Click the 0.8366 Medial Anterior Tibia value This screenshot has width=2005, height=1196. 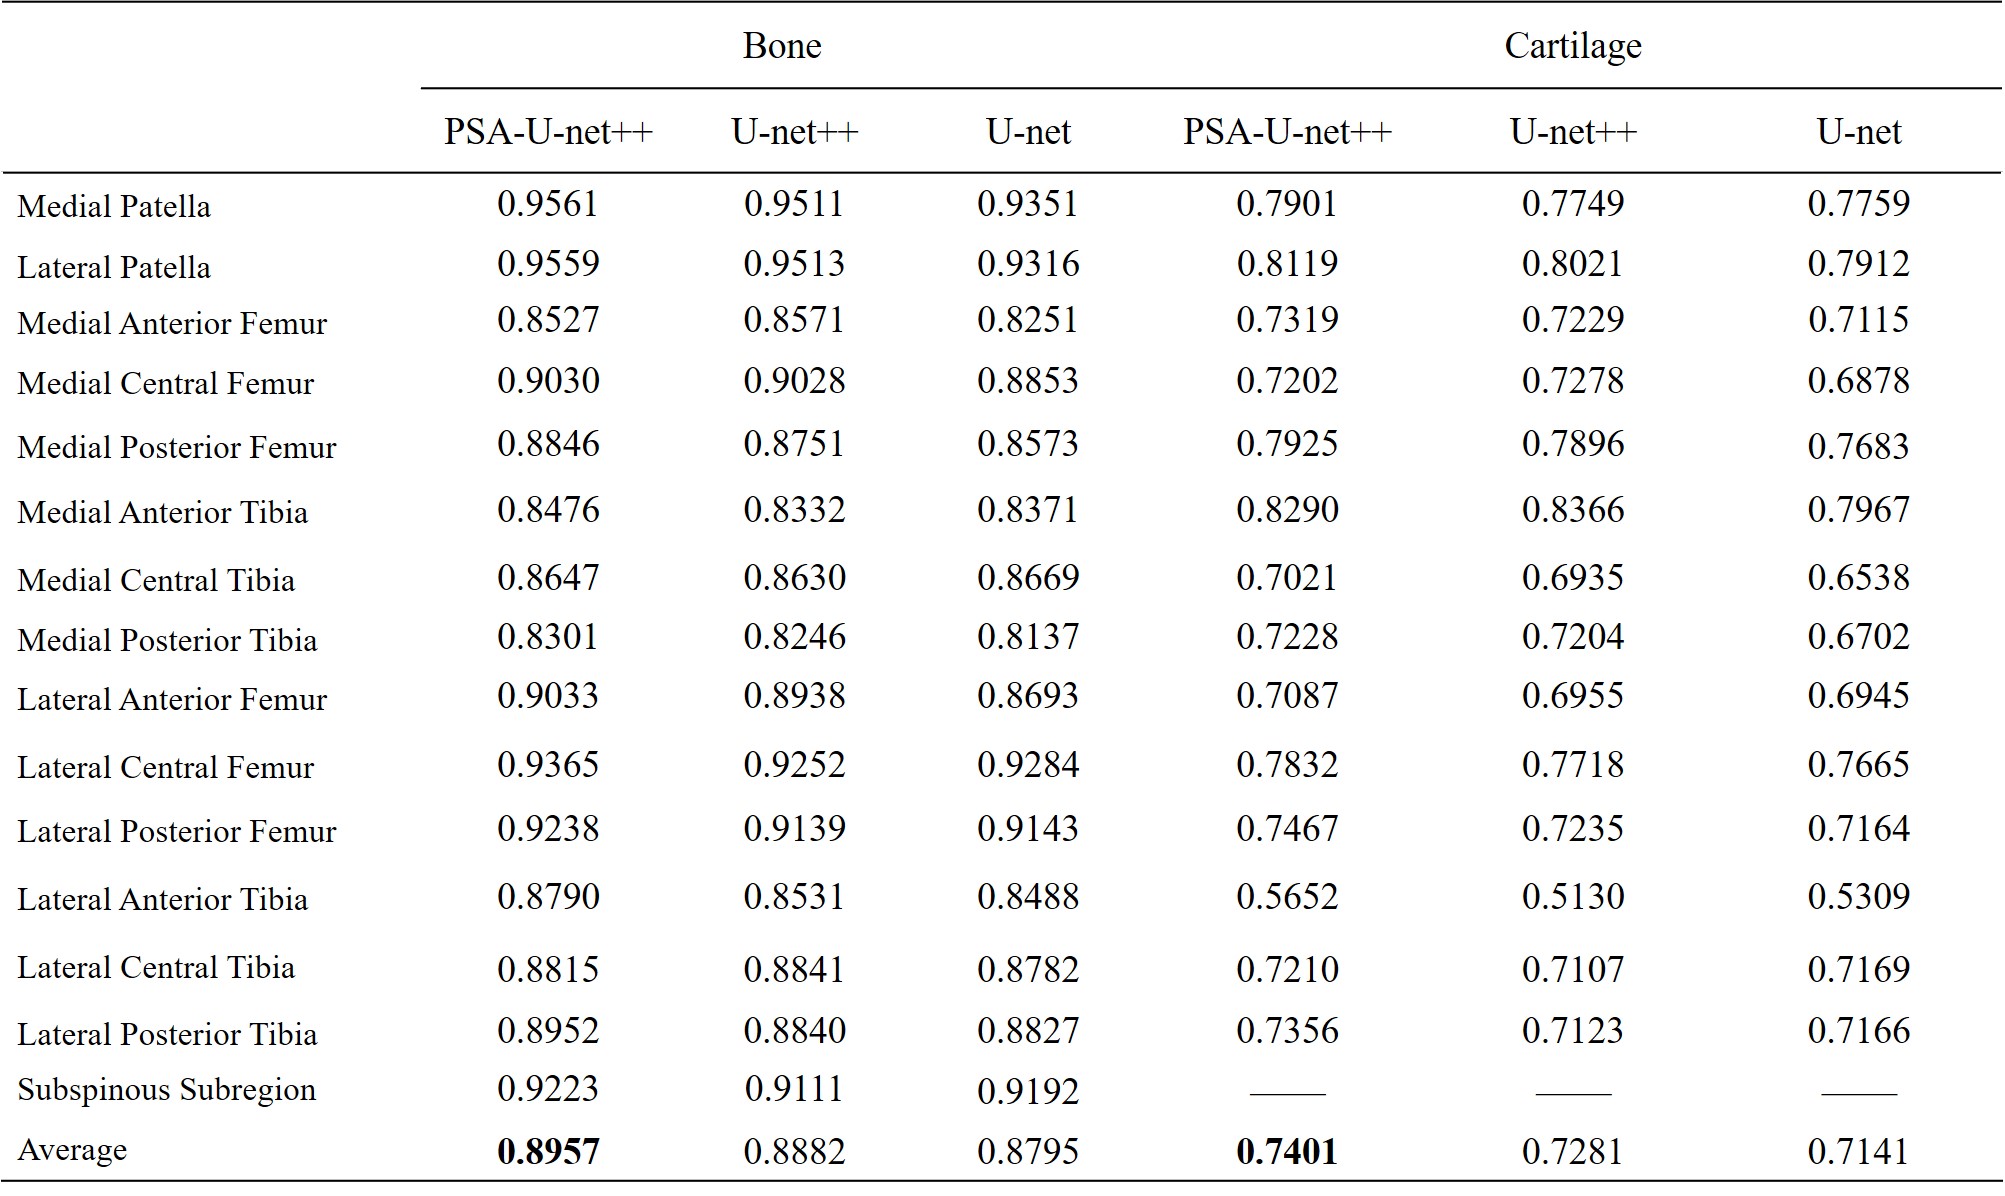1573,510
